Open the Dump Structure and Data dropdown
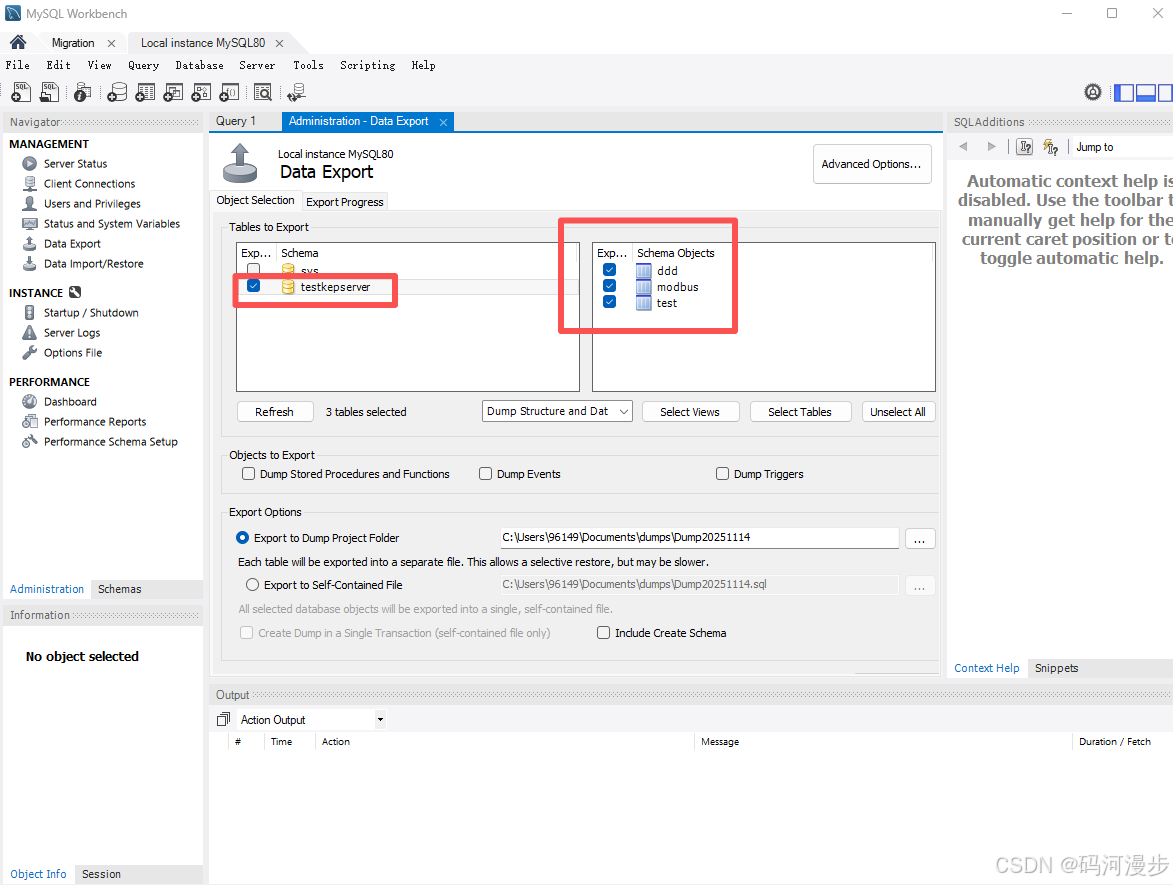This screenshot has width=1173, height=885. tap(557, 411)
